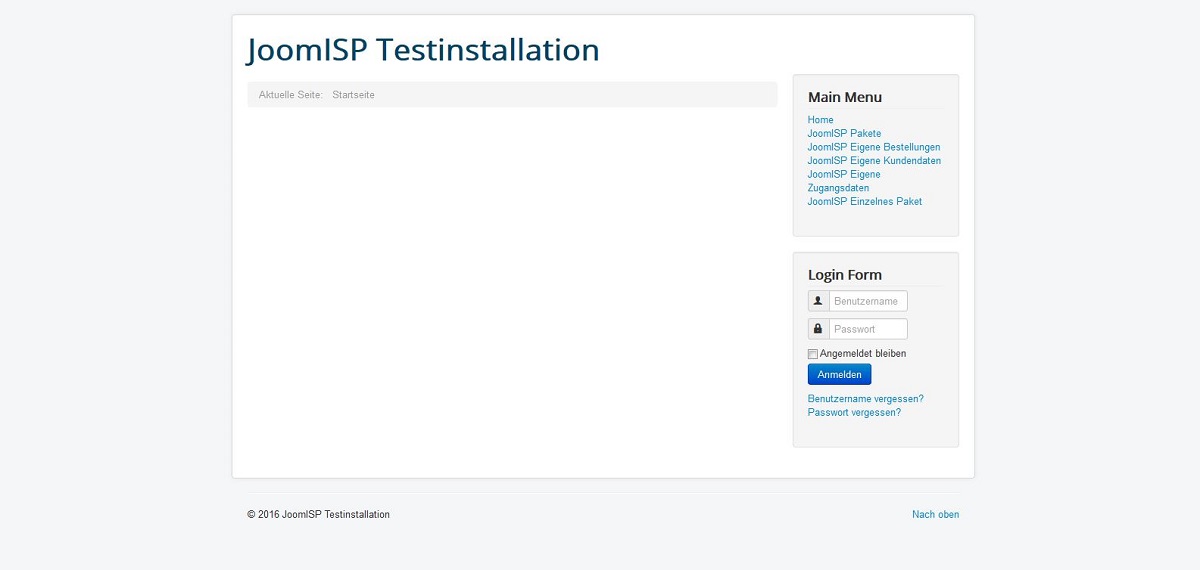1200x570 pixels.
Task: Click the Startseite breadcrumb entry
Action: click(x=354, y=95)
